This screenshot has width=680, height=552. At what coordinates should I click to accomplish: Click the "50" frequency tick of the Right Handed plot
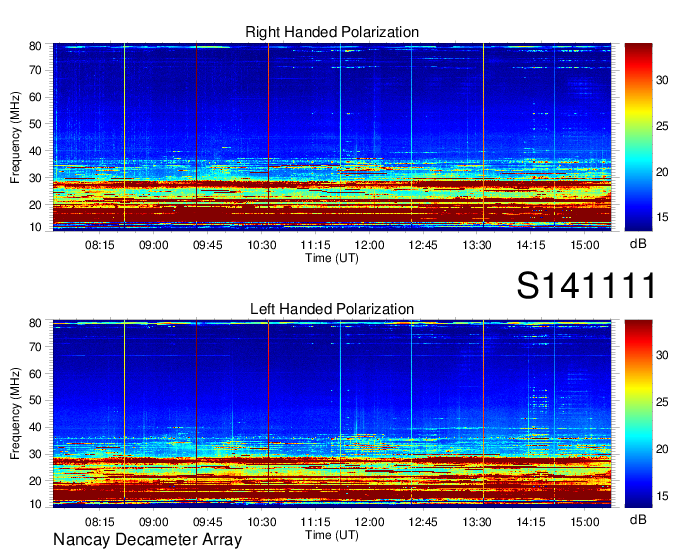[35, 124]
